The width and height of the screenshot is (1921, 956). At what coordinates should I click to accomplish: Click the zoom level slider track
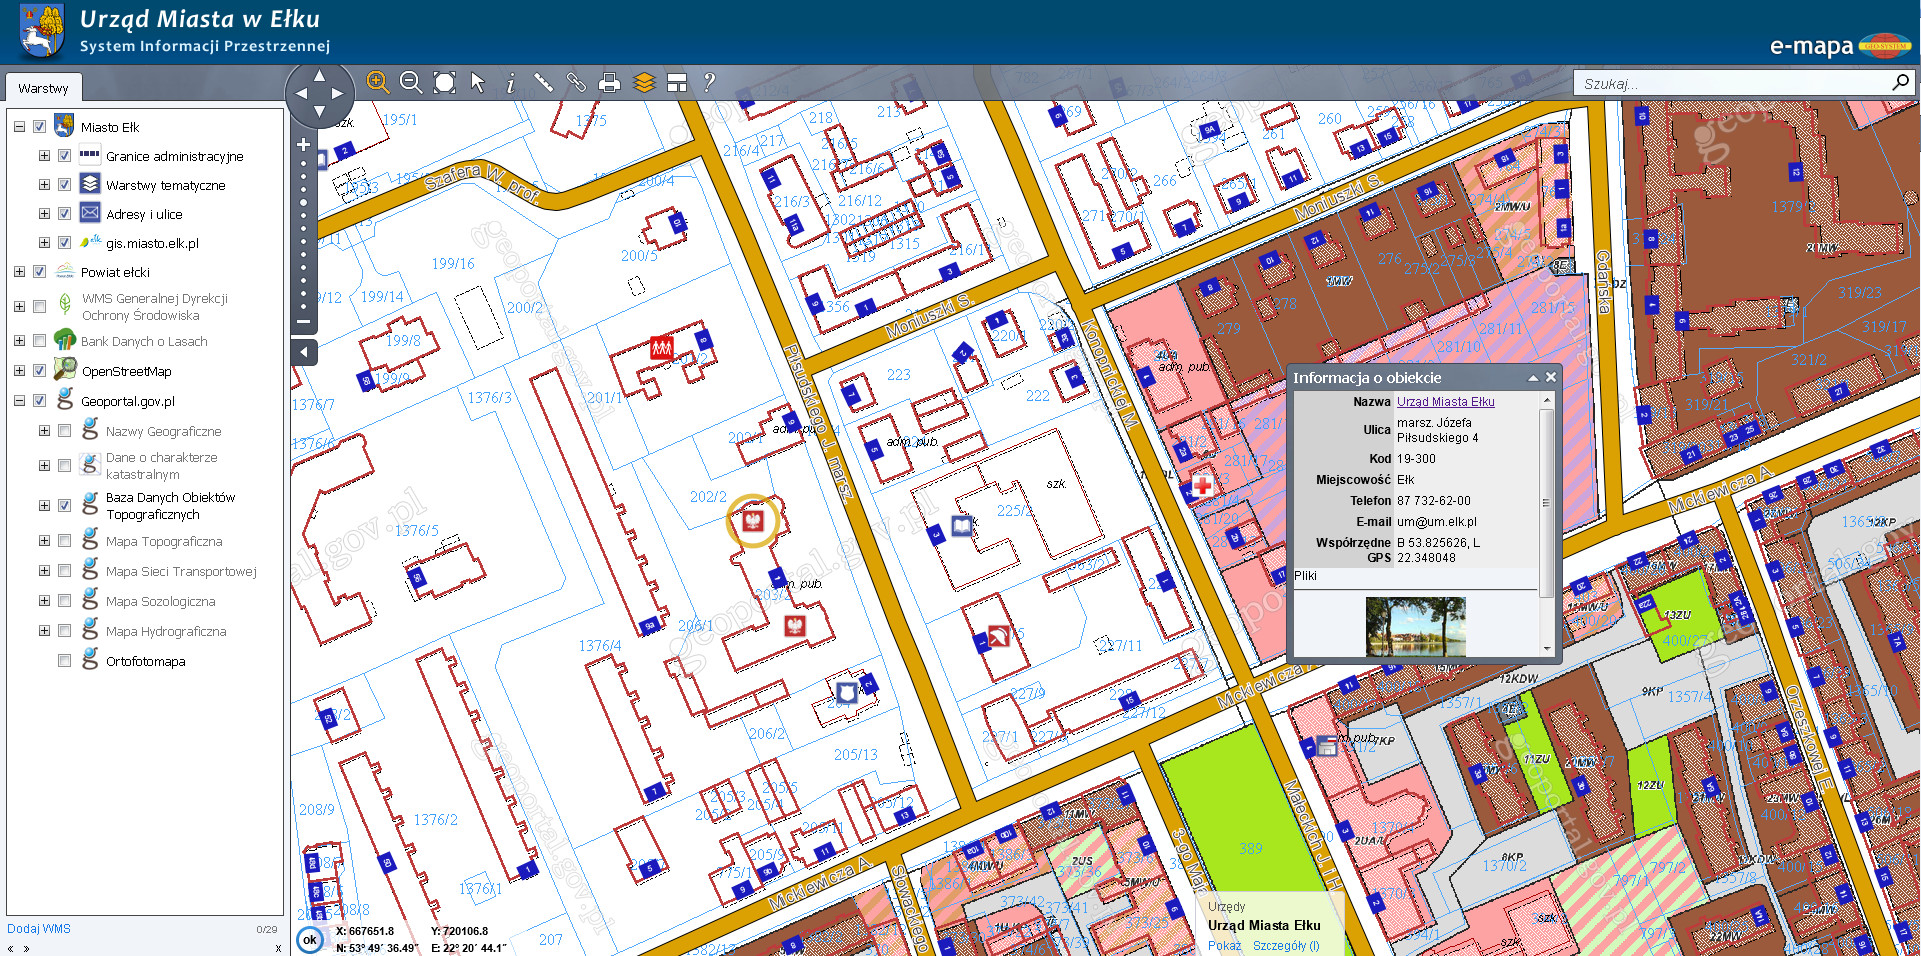tap(303, 235)
